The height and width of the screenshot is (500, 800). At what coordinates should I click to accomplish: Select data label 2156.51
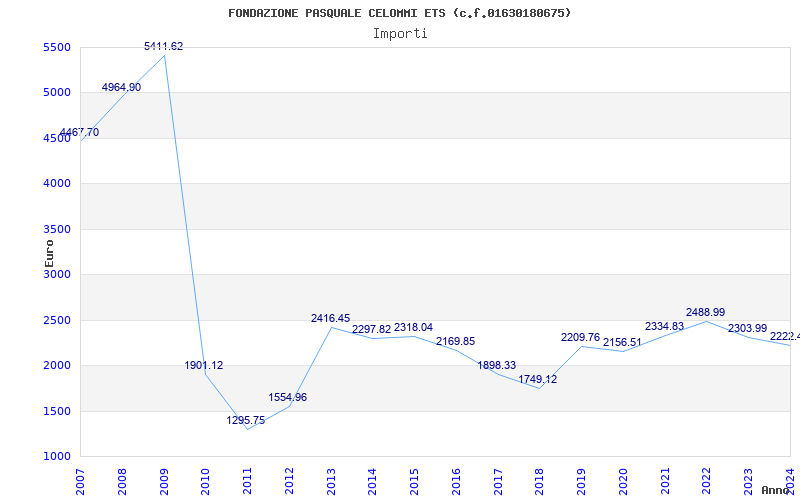click(622, 342)
